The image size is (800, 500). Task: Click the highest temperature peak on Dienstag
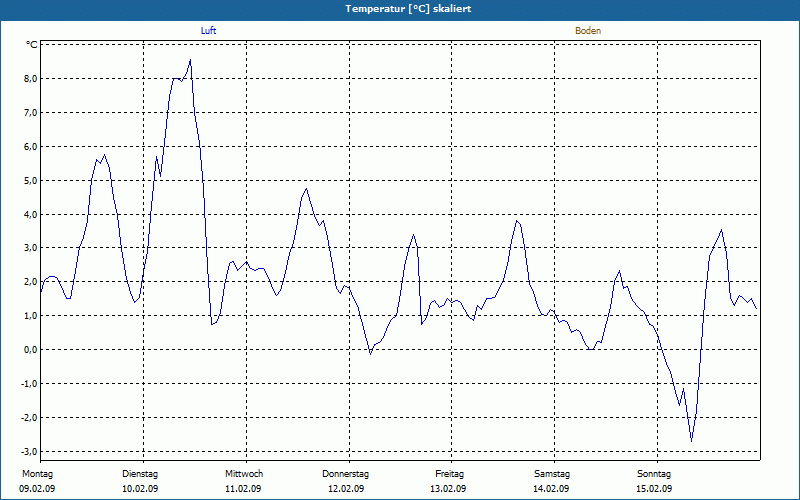(x=190, y=60)
